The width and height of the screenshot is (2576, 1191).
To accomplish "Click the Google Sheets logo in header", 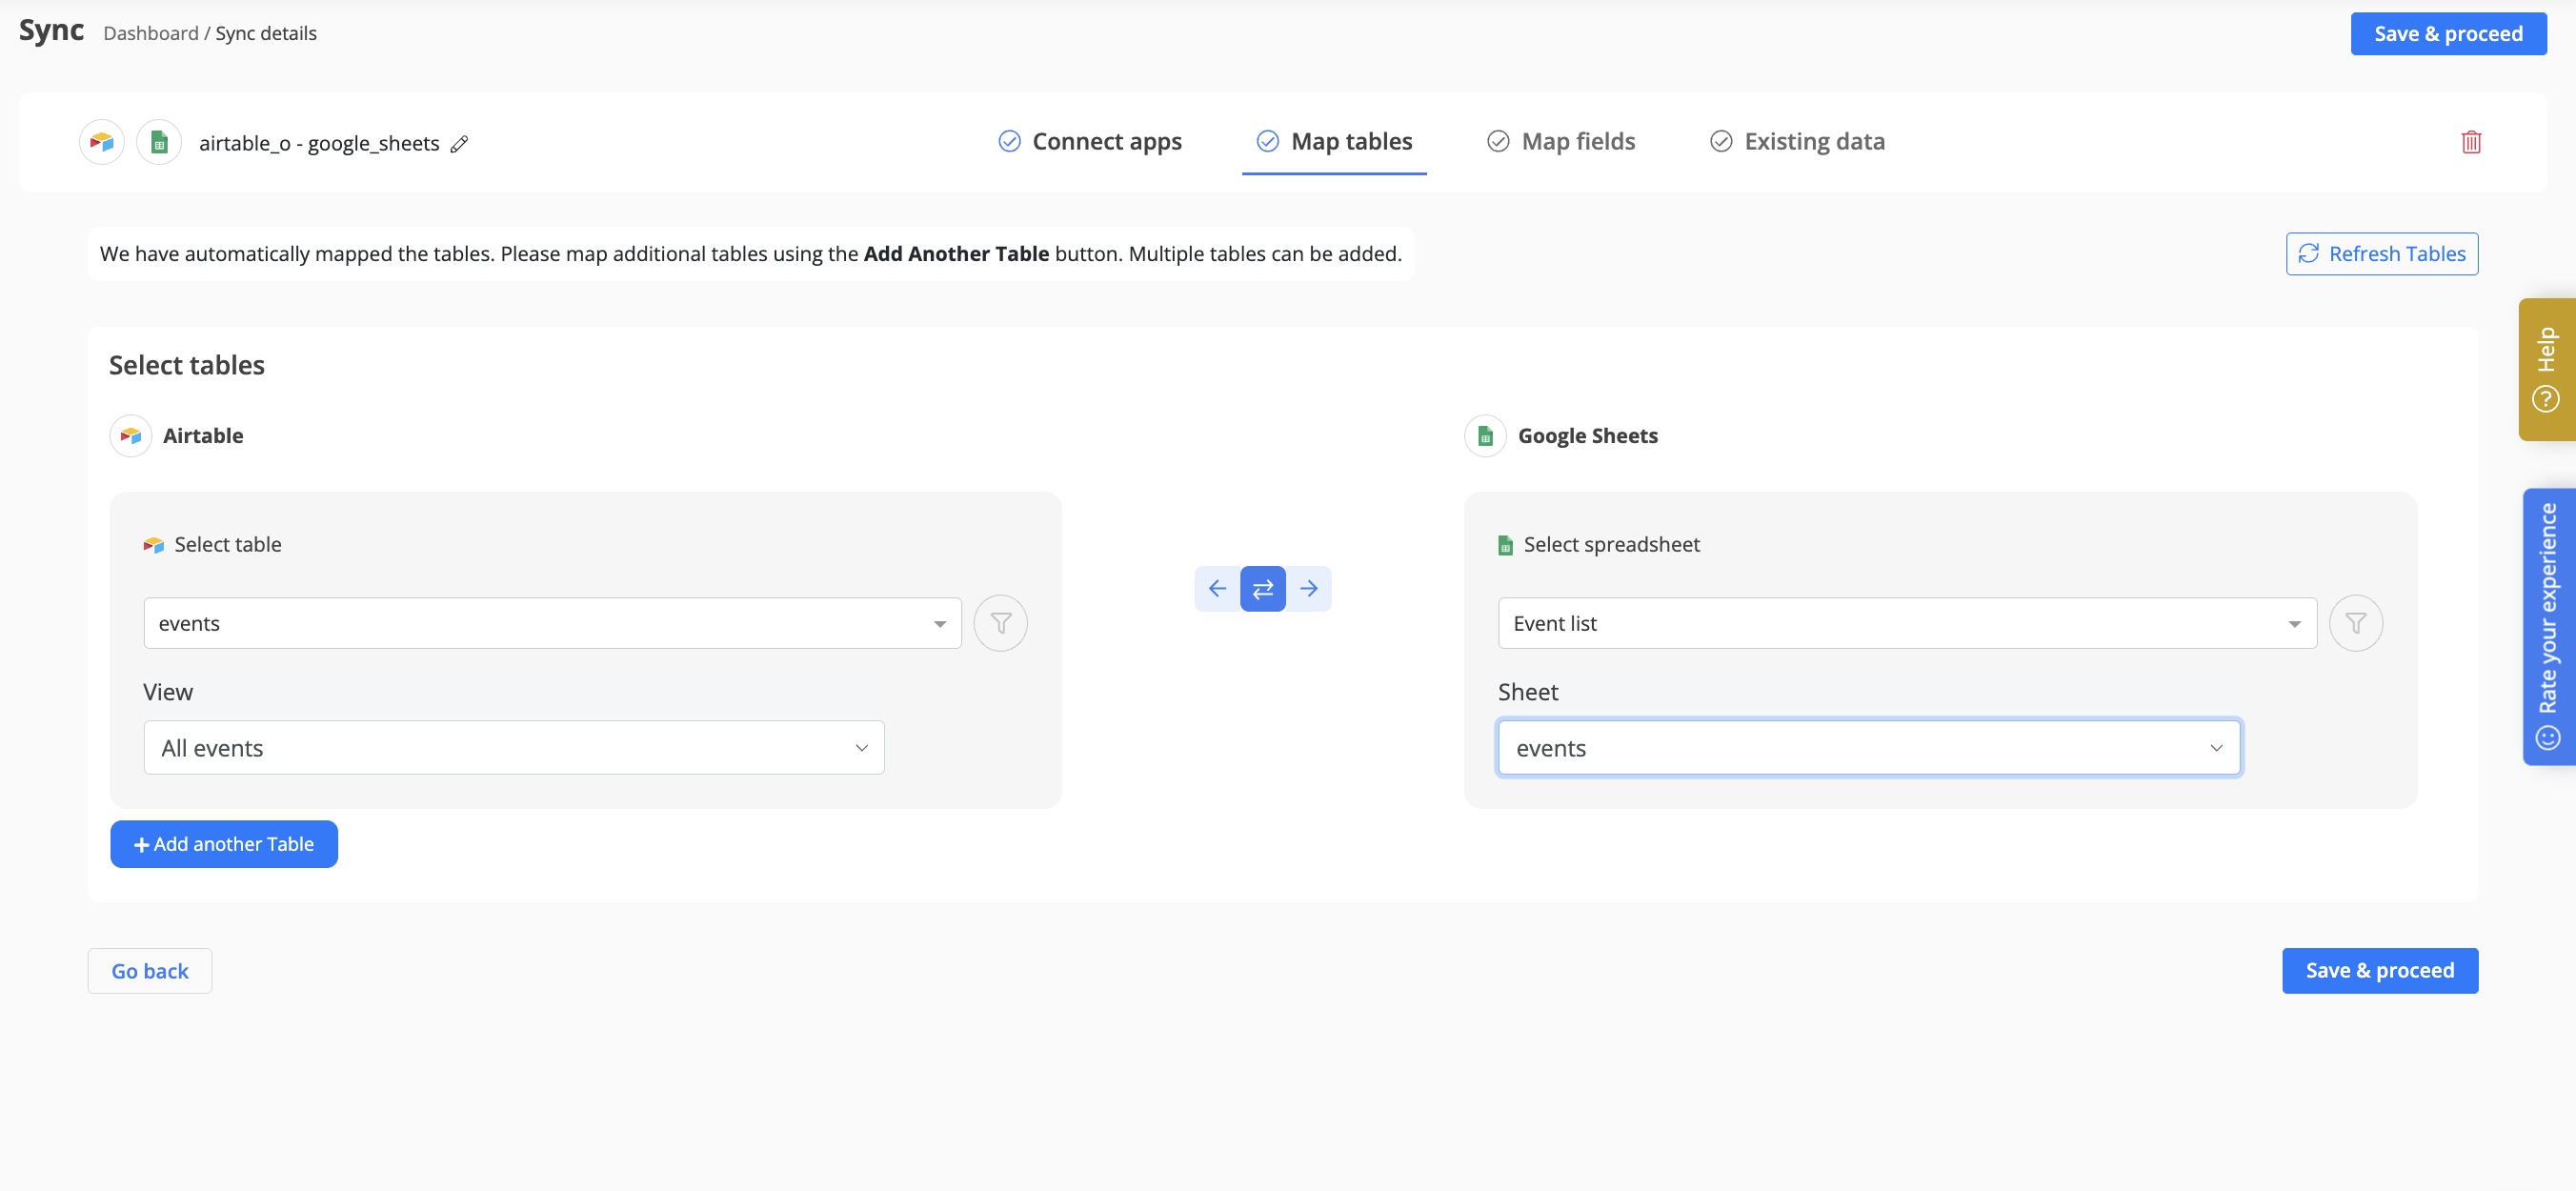I will coord(159,142).
